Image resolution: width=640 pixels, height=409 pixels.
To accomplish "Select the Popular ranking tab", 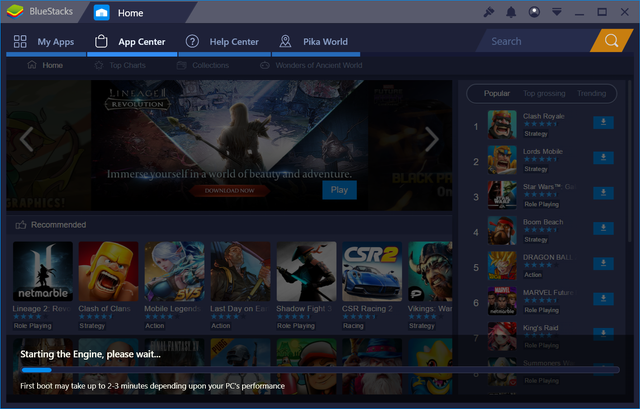I will pyautogui.click(x=497, y=93).
